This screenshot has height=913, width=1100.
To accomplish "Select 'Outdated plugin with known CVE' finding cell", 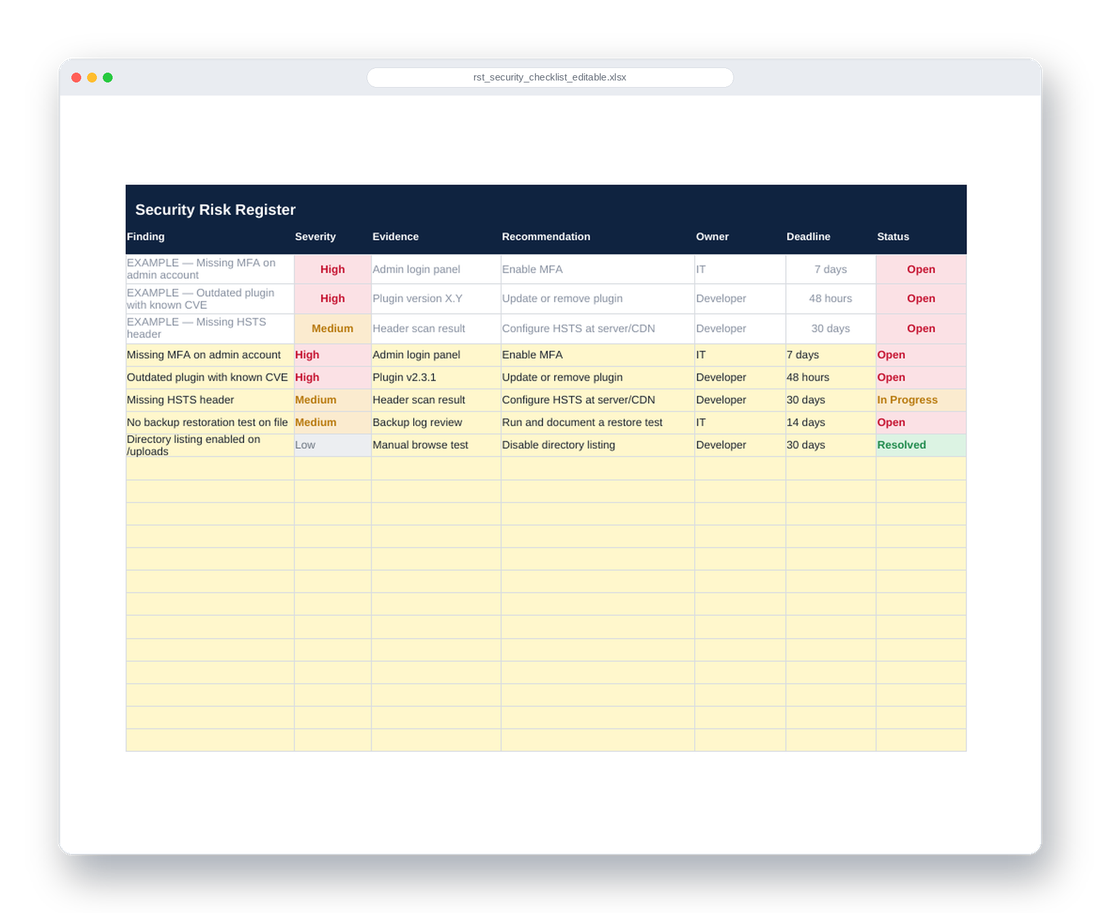I will (x=210, y=378).
